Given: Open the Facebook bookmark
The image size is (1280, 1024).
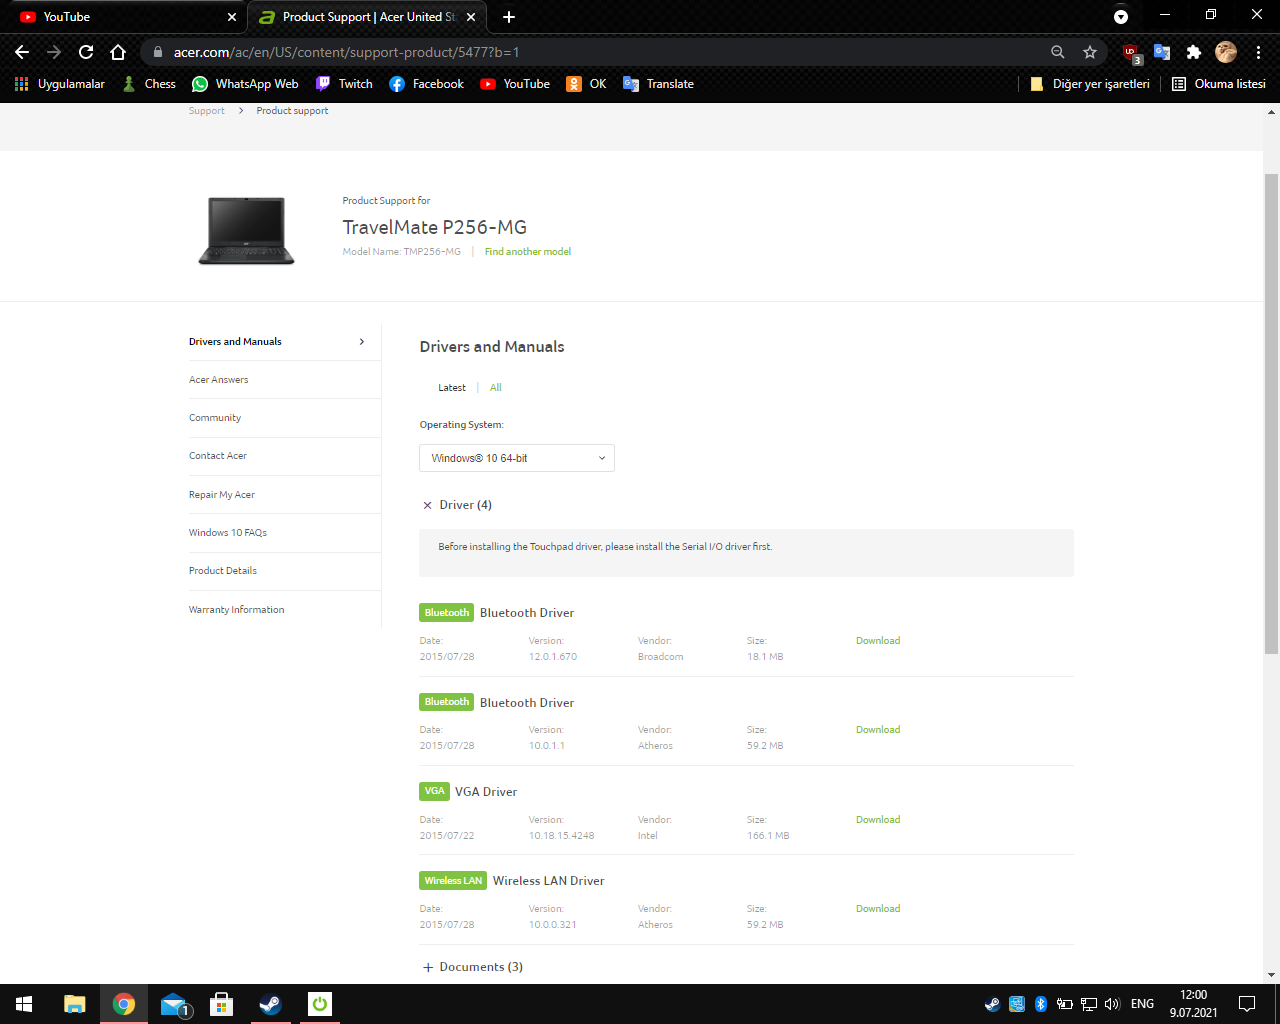Looking at the screenshot, I should click(427, 84).
